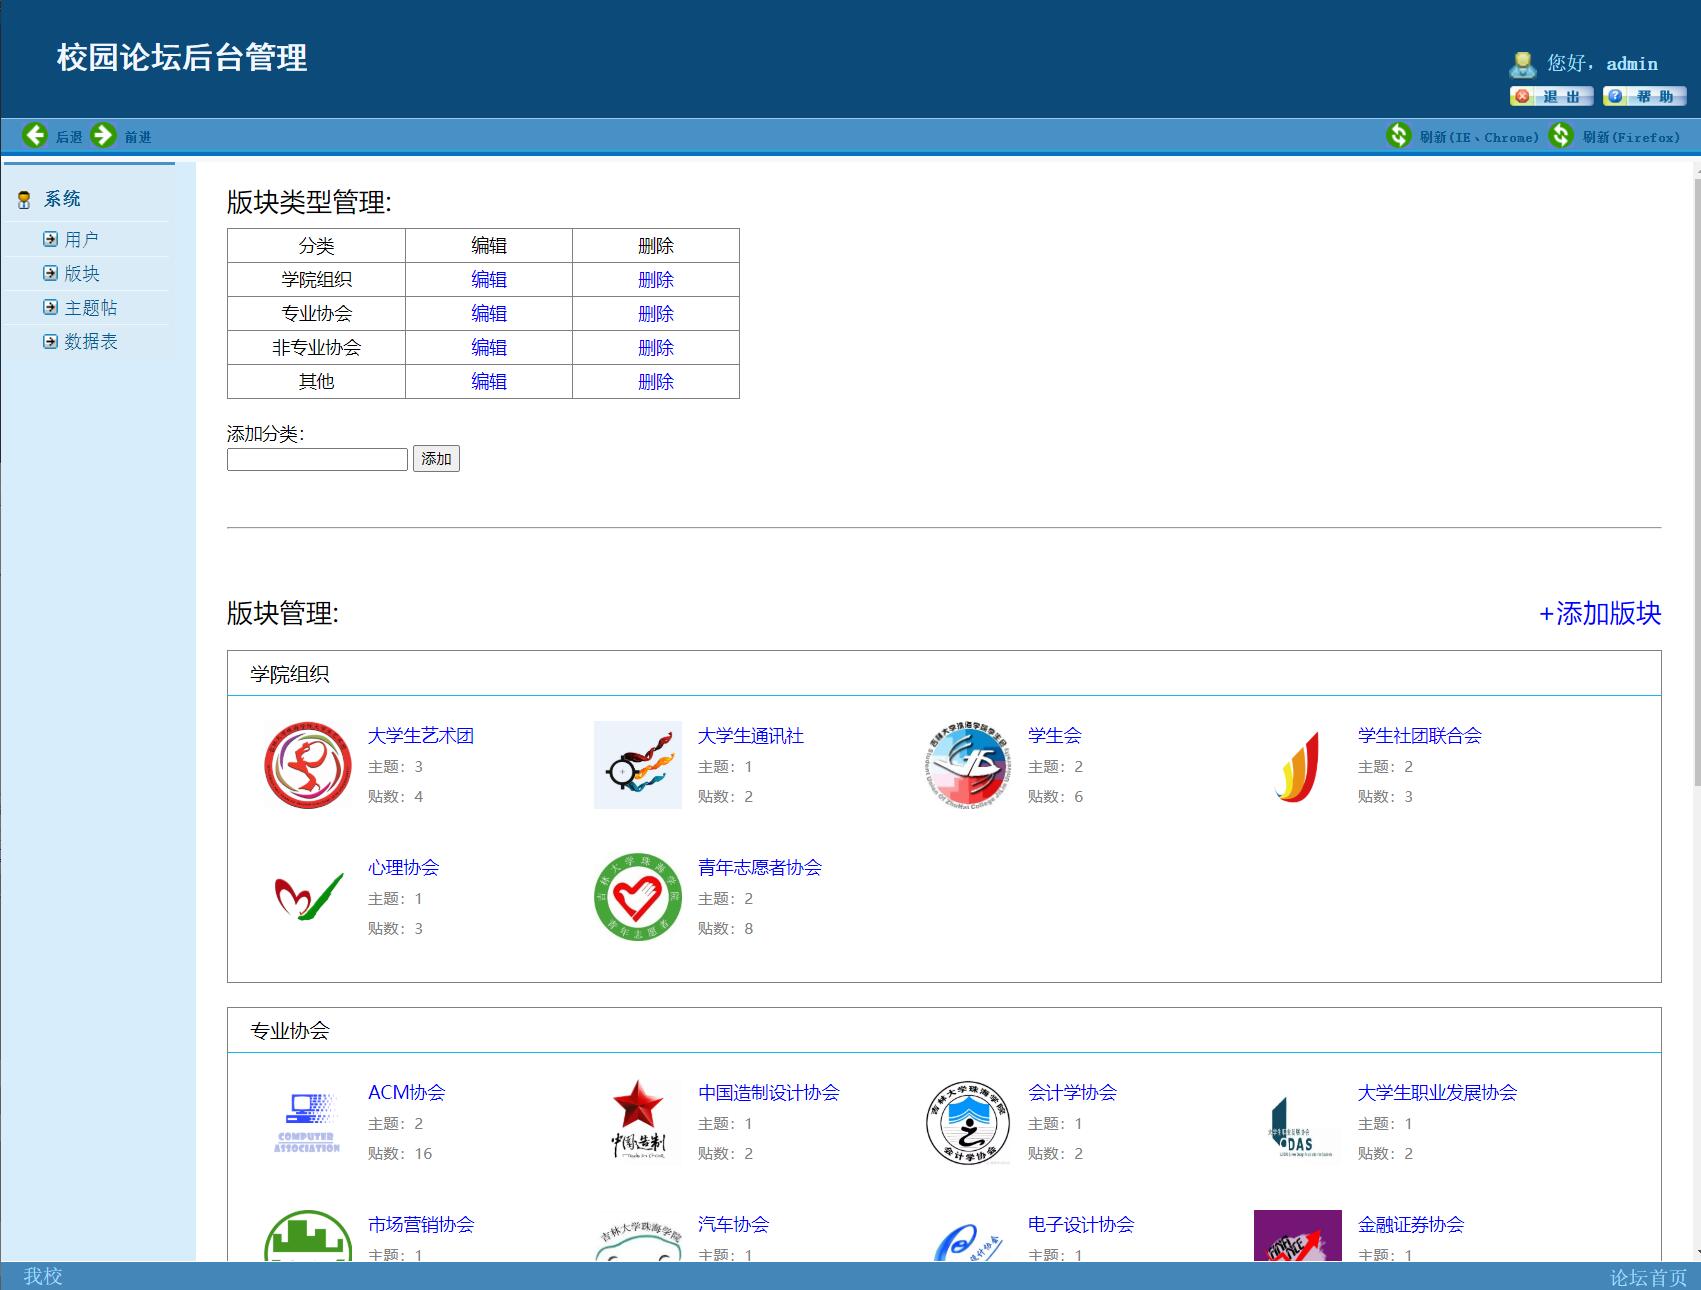Click the 添加 button to add category

(x=436, y=458)
